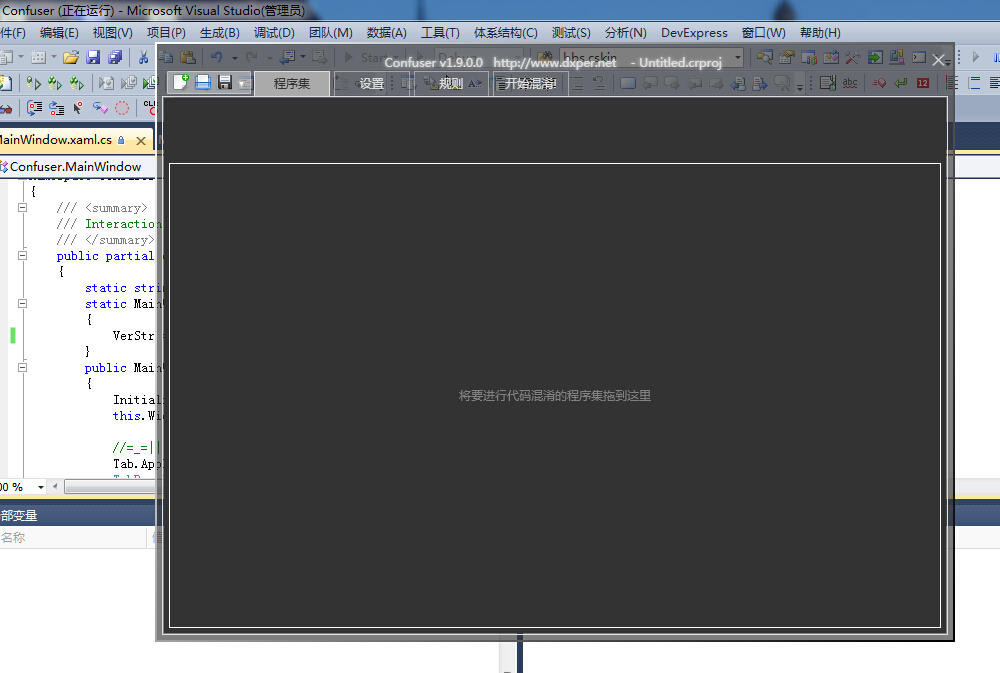Viewport: 1000px width, 673px height.
Task: Click the gray play arrow on far right toolbar
Action: (x=975, y=57)
